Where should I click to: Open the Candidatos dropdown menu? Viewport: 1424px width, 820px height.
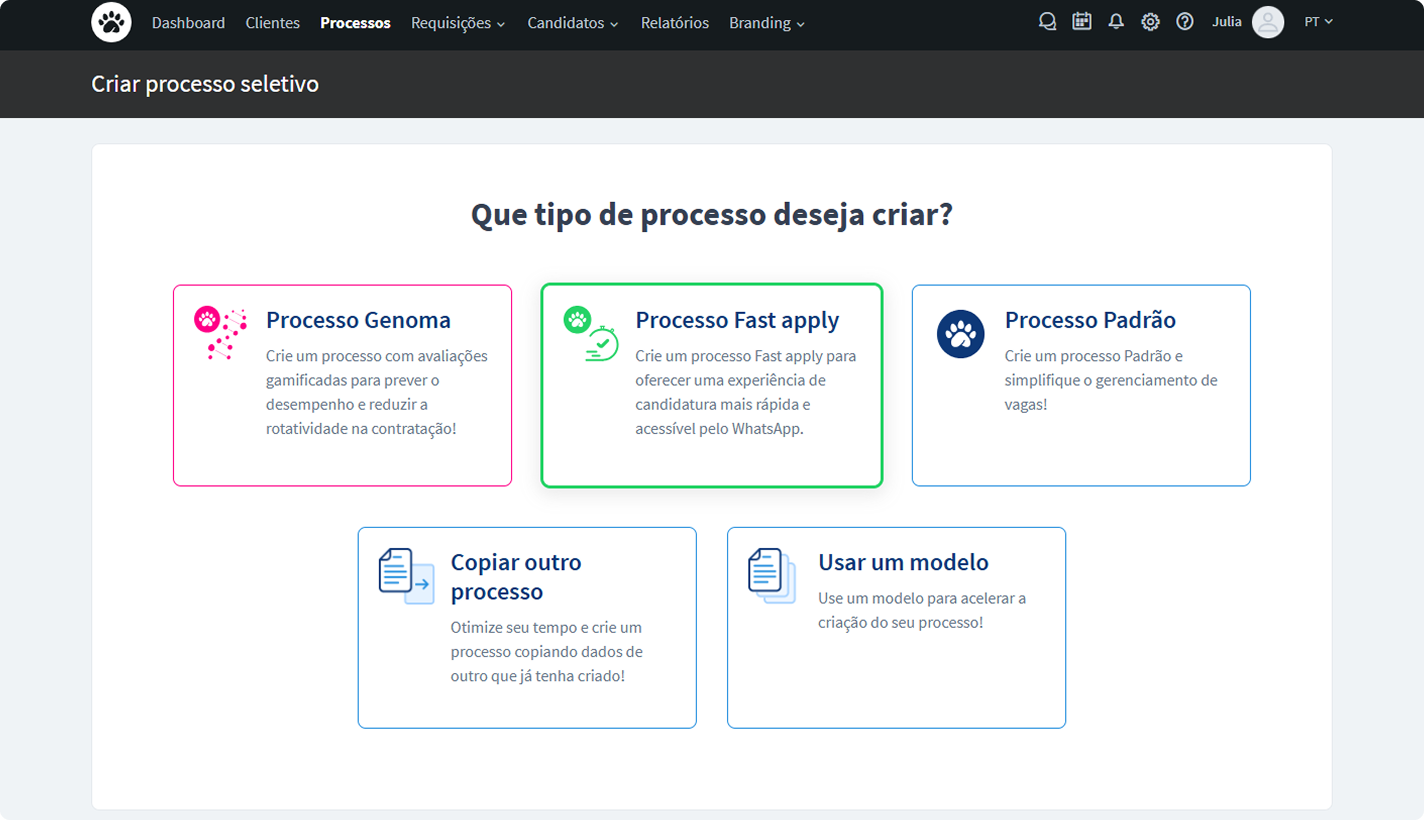(573, 22)
